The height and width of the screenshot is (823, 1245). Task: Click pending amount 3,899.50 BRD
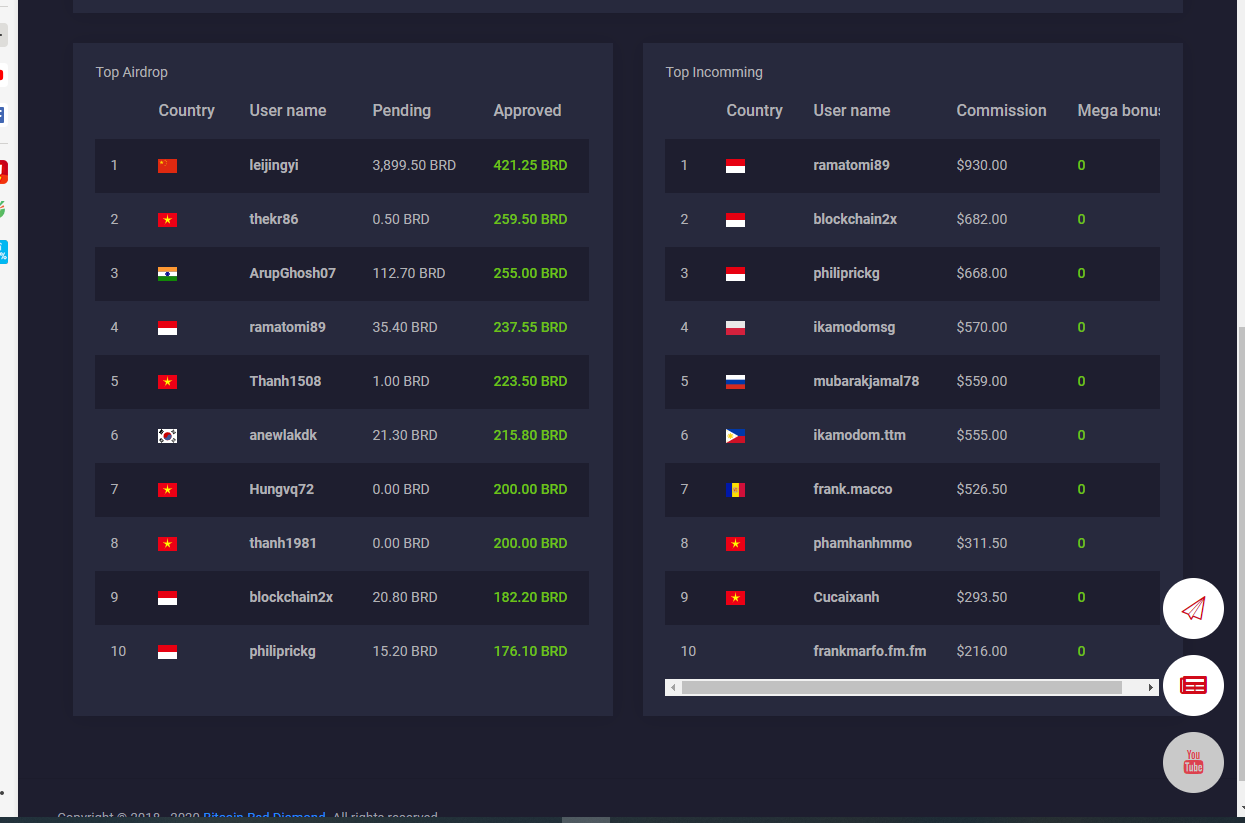(x=414, y=165)
